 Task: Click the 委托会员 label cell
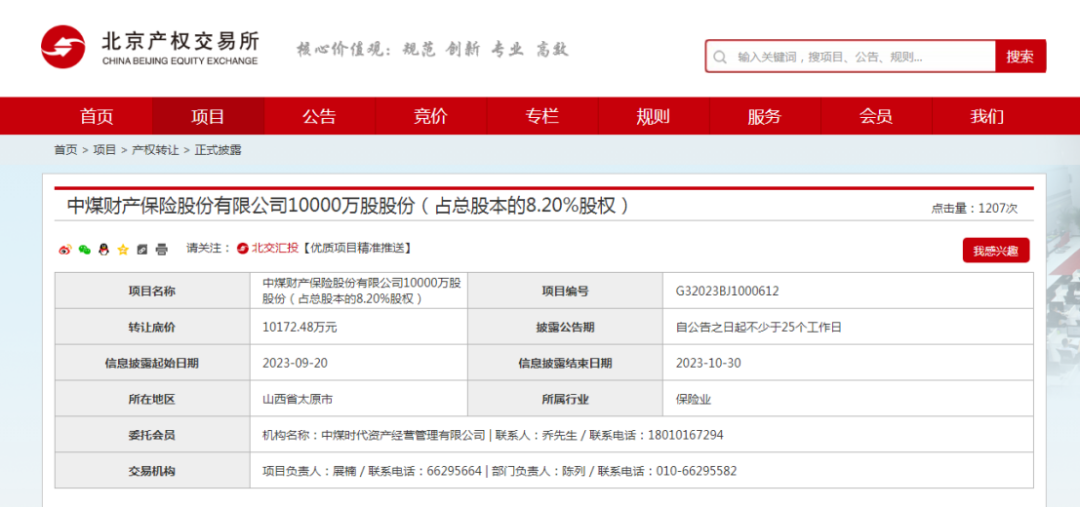click(152, 435)
